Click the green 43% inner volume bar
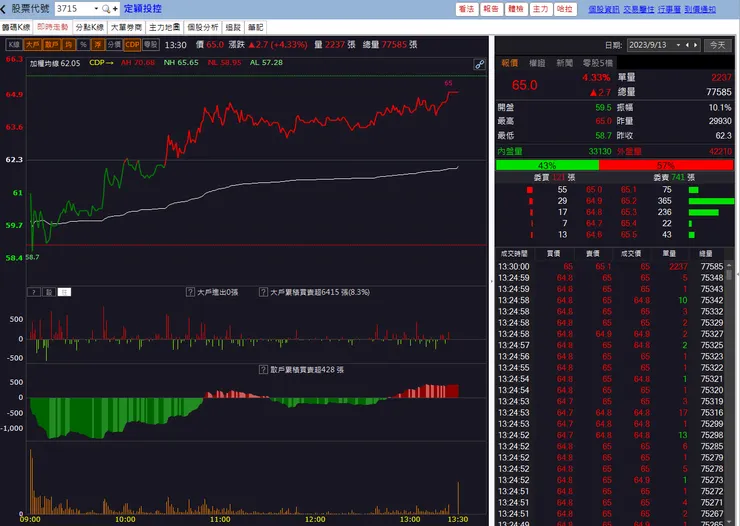The height and width of the screenshot is (526, 740). [547, 165]
